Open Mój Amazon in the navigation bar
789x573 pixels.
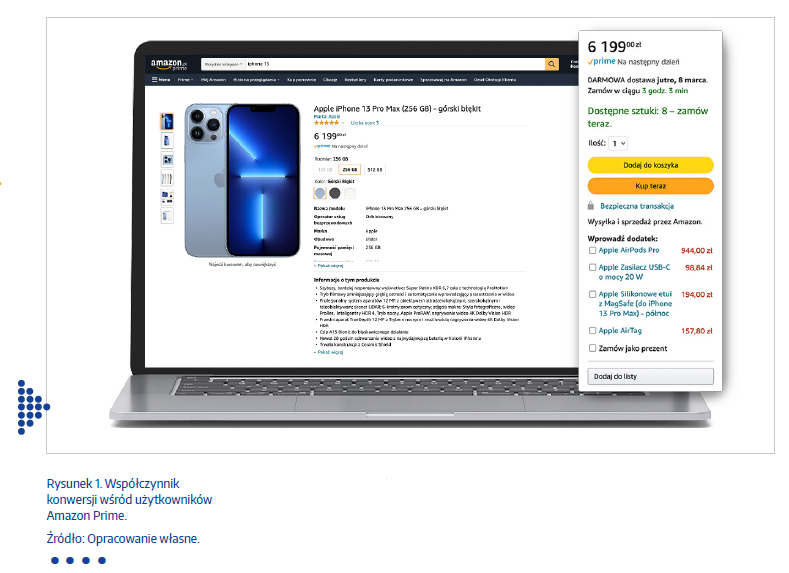pos(213,79)
